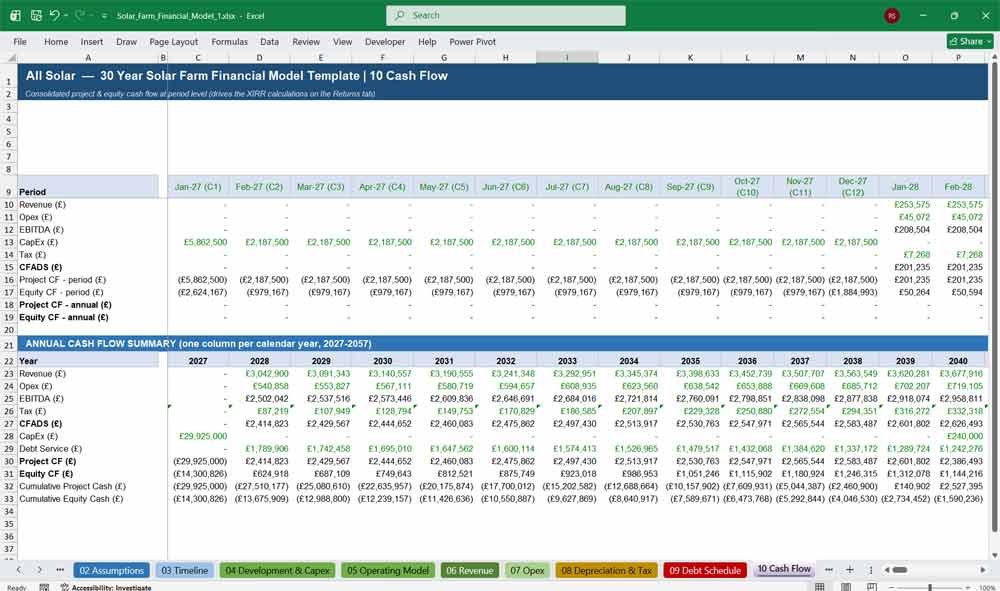The image size is (1000, 591).
Task: Click the ellipsis left of sheet tabs
Action: [60, 569]
